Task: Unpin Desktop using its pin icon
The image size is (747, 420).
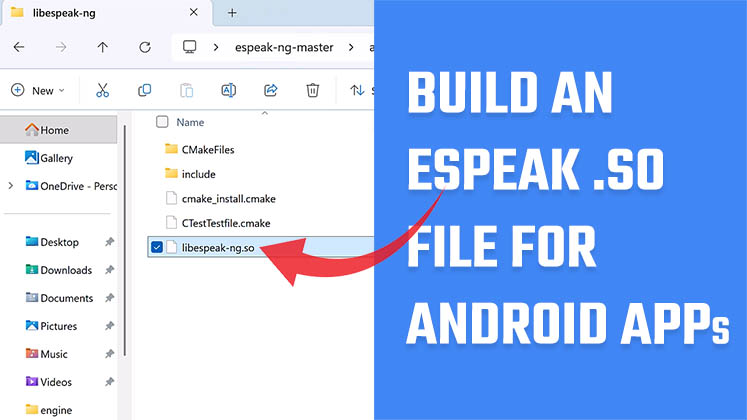Action: [110, 242]
